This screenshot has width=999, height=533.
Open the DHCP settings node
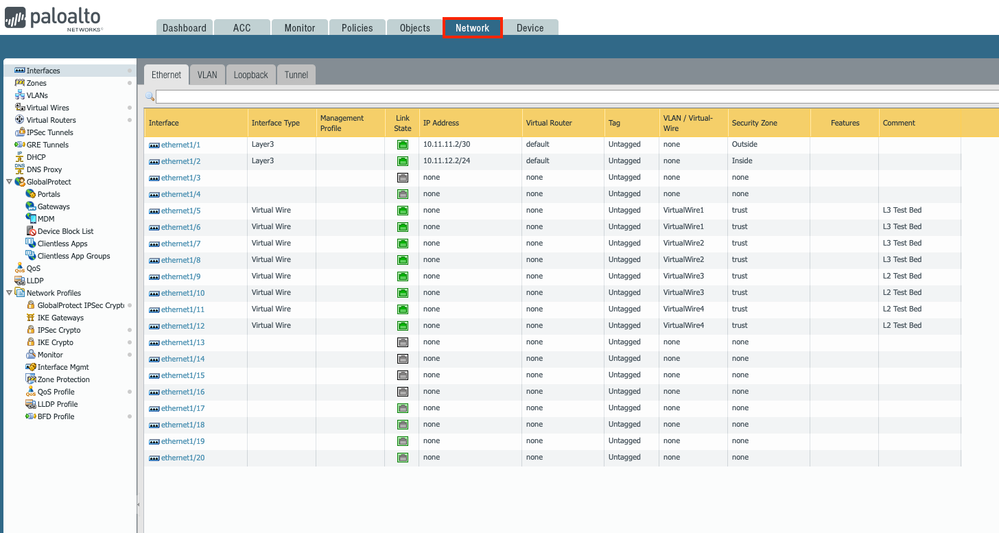pos(36,157)
